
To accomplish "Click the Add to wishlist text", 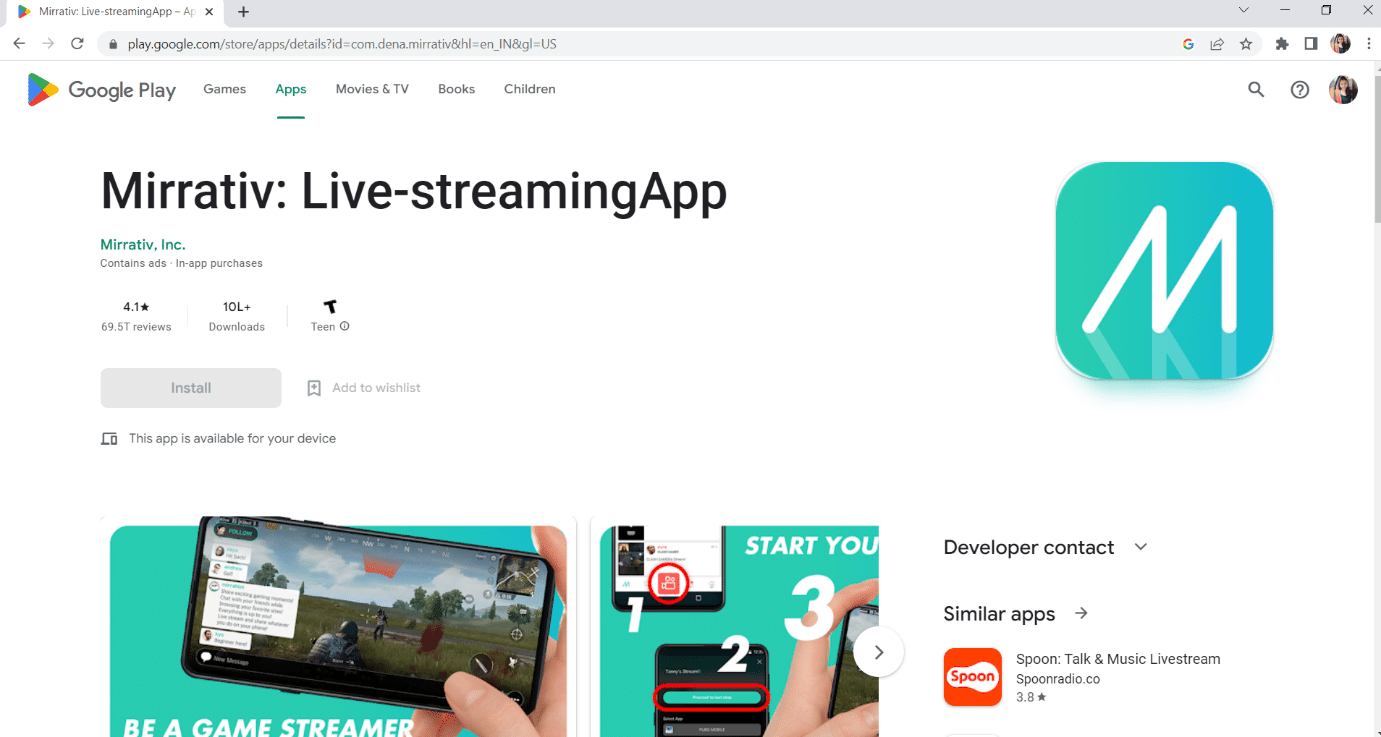I will pyautogui.click(x=377, y=388).
